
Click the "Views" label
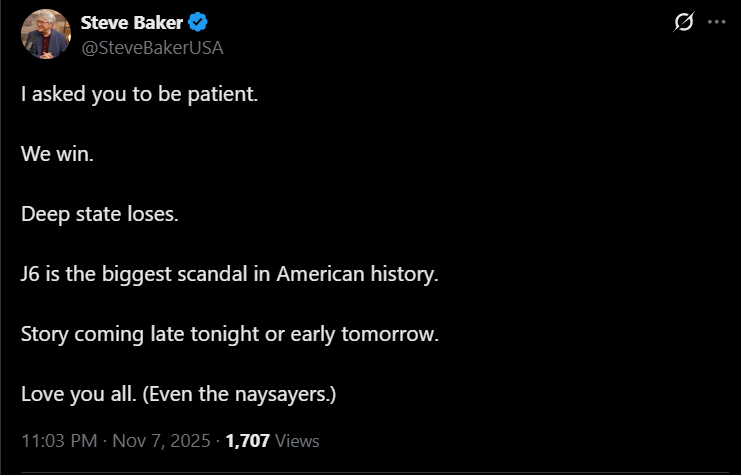pyautogui.click(x=297, y=440)
